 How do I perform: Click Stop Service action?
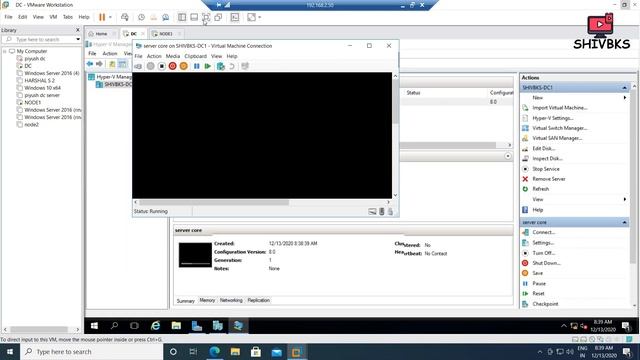point(546,169)
